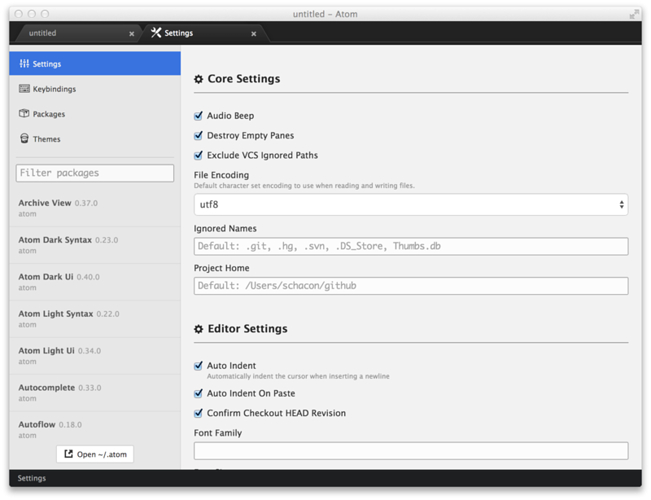The height and width of the screenshot is (500, 651).
Task: Click the Open ~/.atom button
Action: click(95, 454)
